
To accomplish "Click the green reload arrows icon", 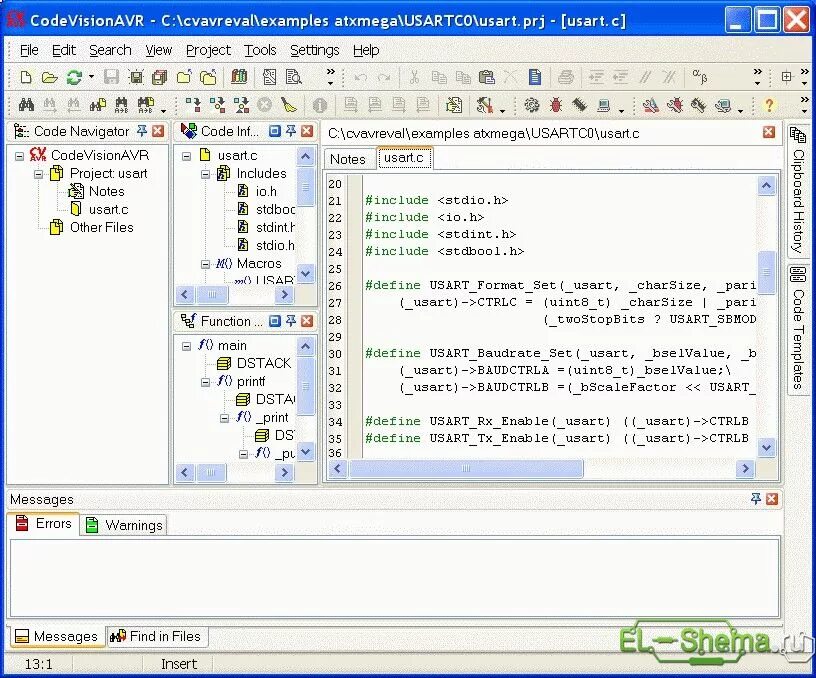I will (x=74, y=78).
